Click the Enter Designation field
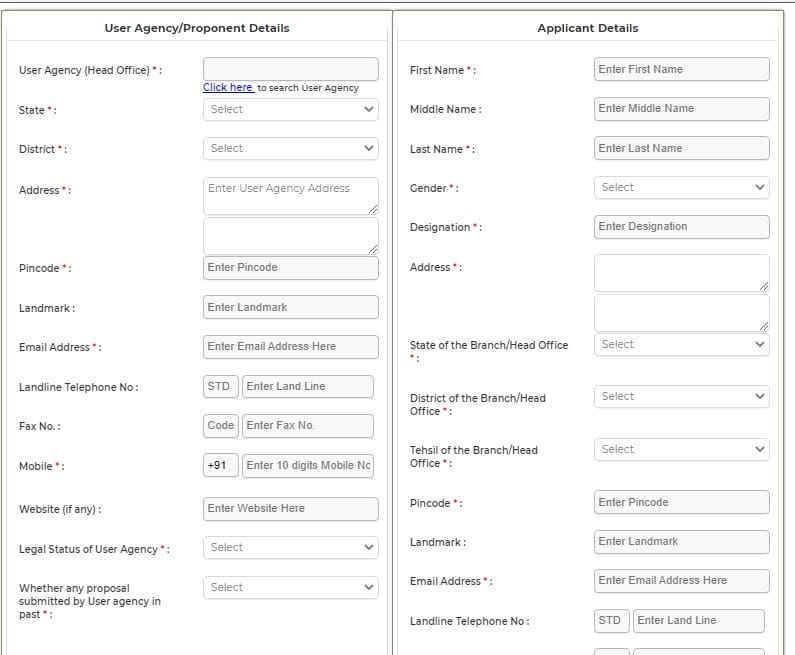Viewport: 795px width, 655px height. coord(681,226)
